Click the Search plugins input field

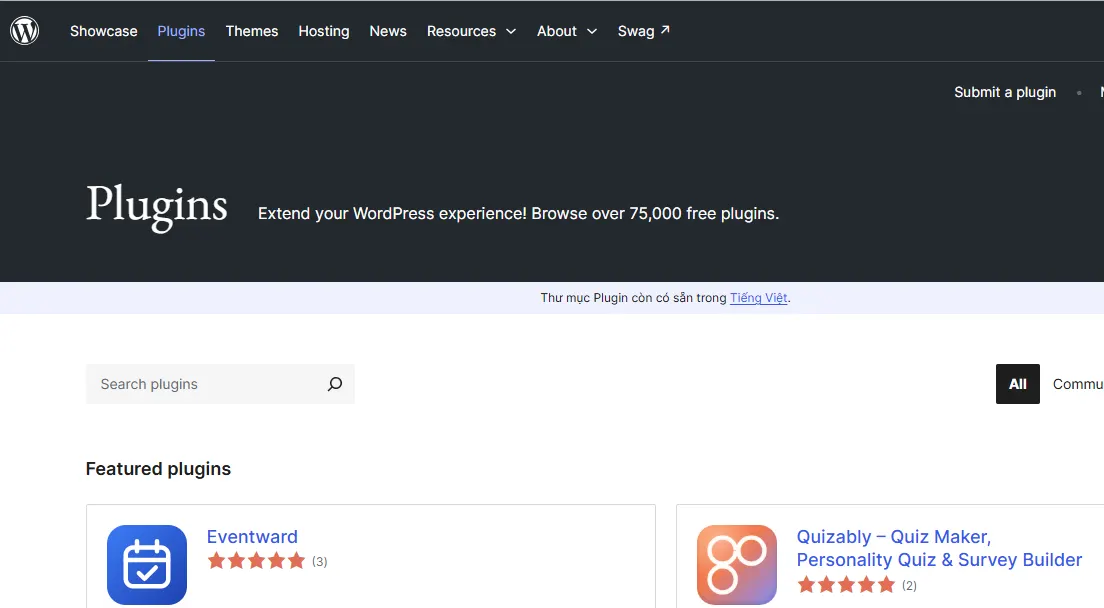point(220,384)
